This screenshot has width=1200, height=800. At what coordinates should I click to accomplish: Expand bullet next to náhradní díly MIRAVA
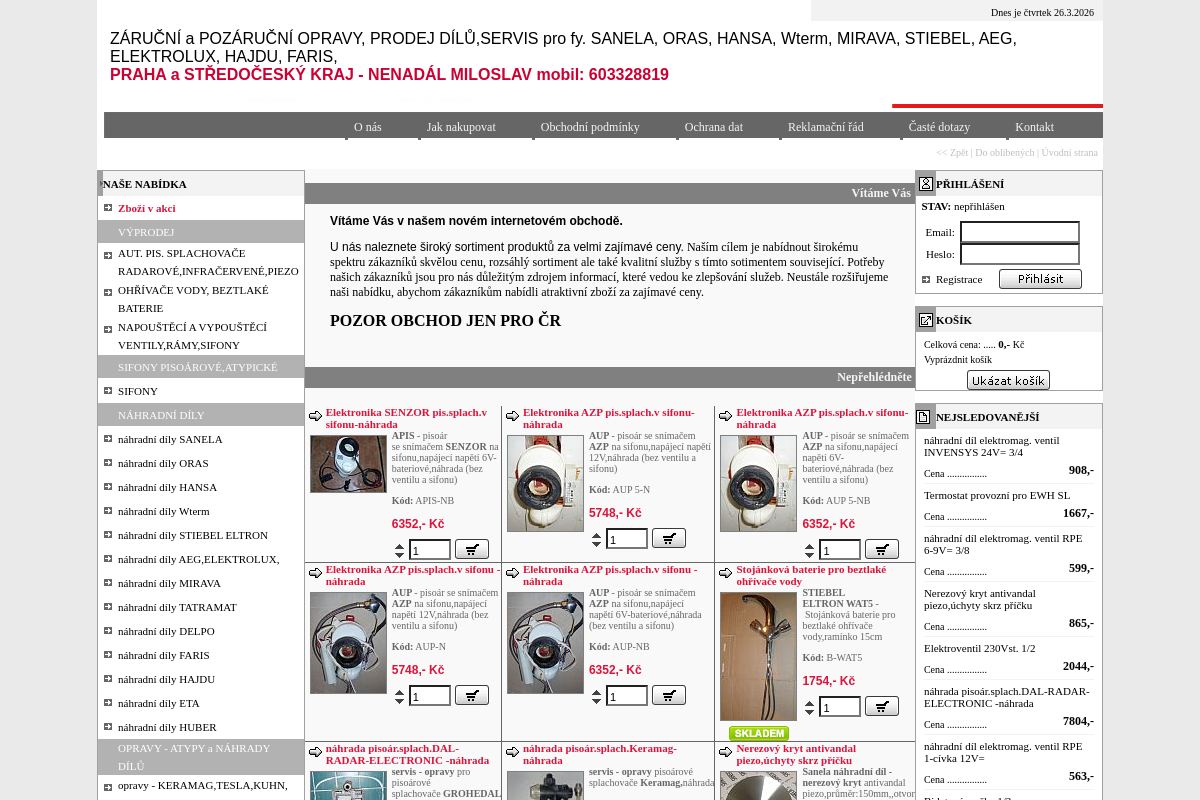[x=108, y=583]
